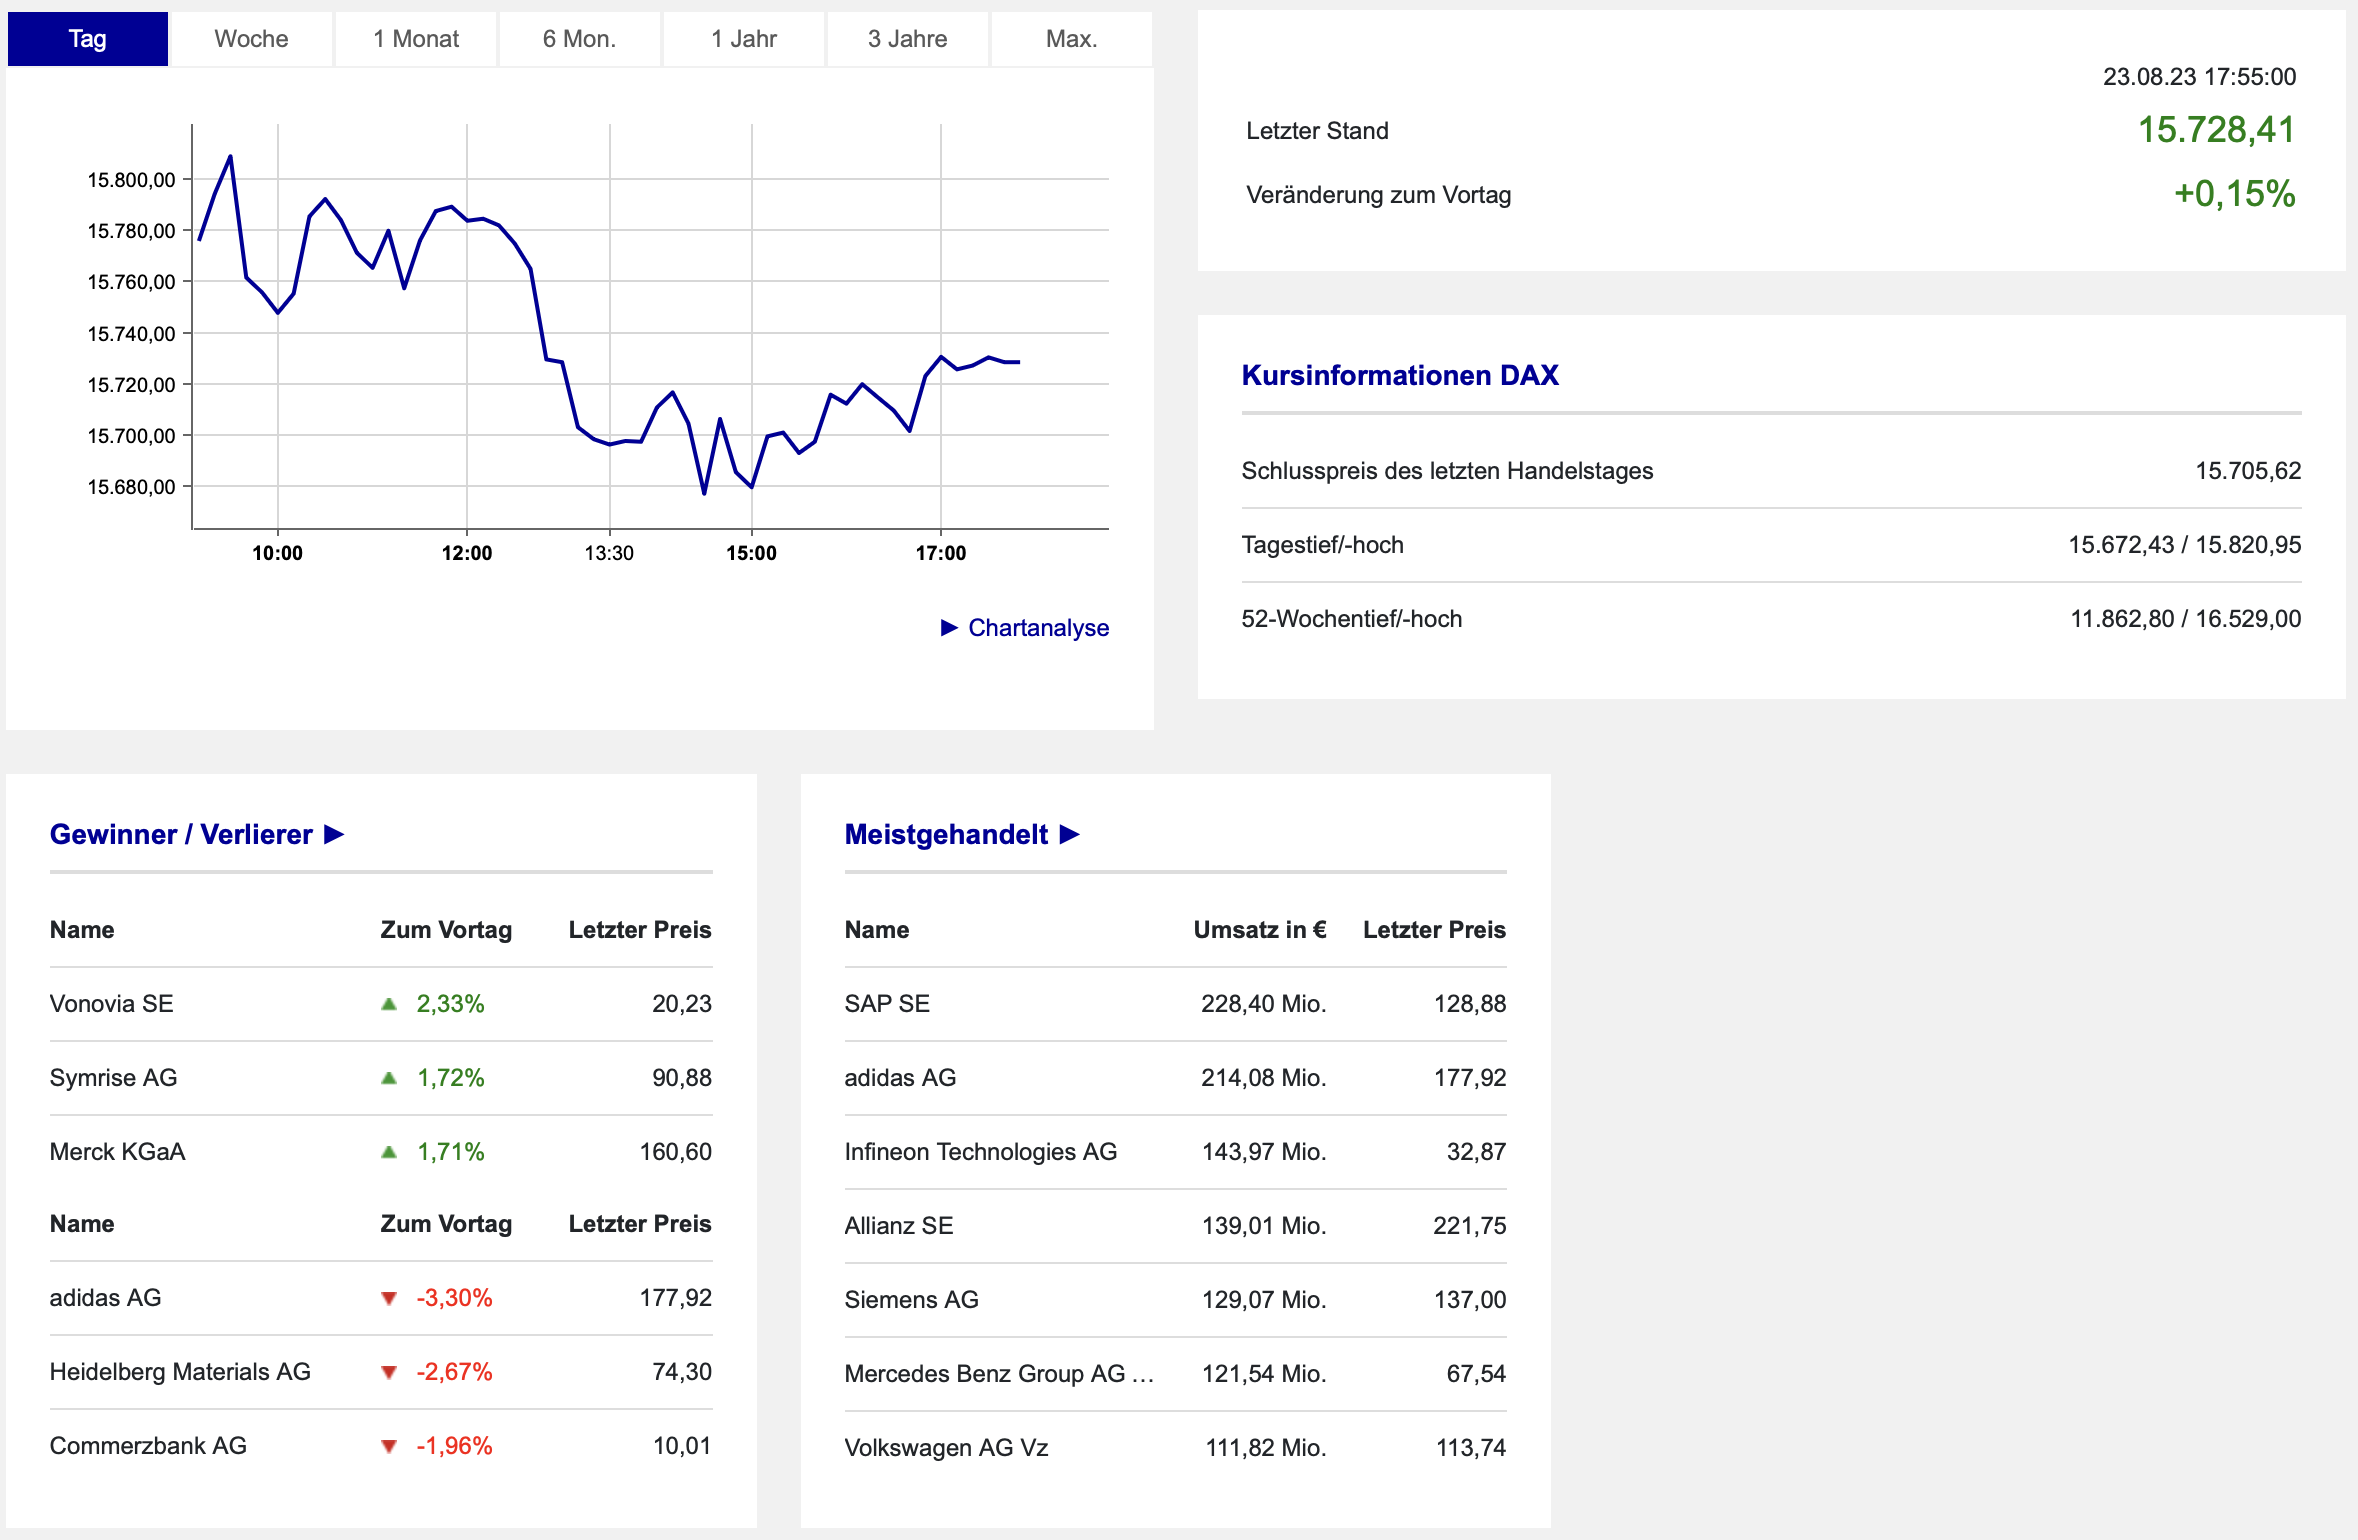Open the Chartanalyse link
2358x1540 pixels.
pyautogui.click(x=1038, y=628)
